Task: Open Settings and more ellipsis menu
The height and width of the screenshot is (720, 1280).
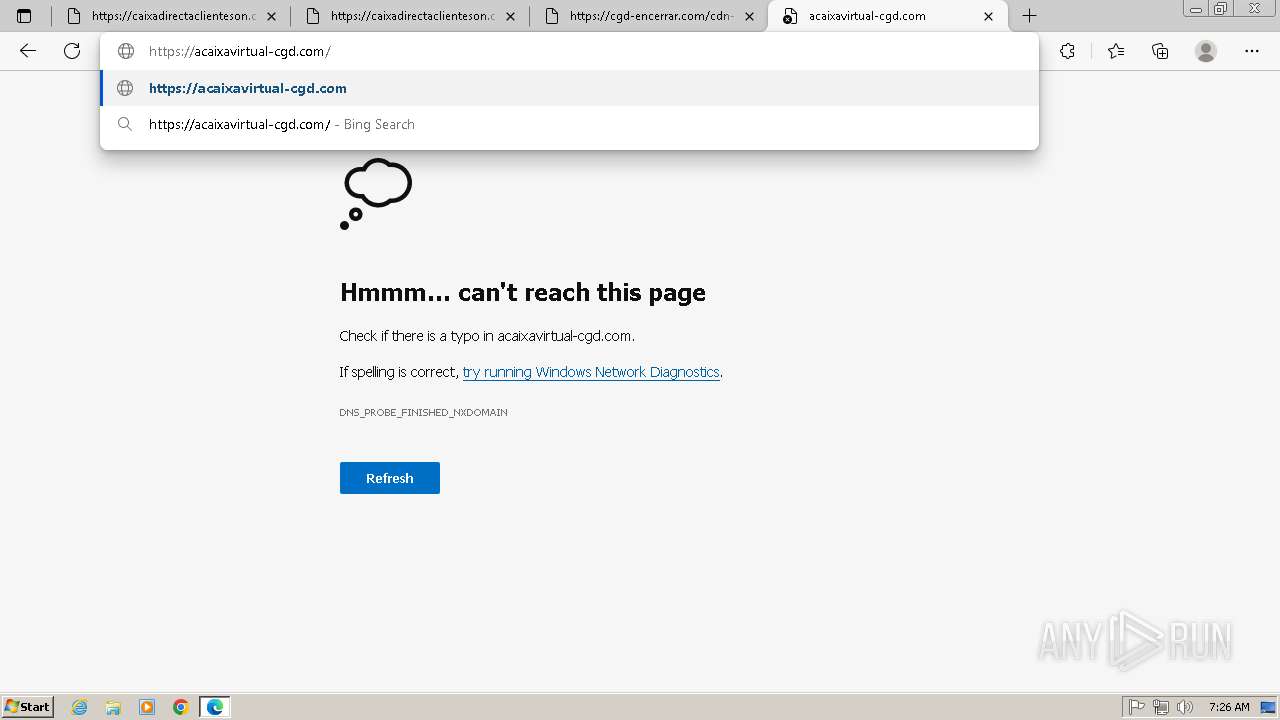Action: pos(1252,51)
